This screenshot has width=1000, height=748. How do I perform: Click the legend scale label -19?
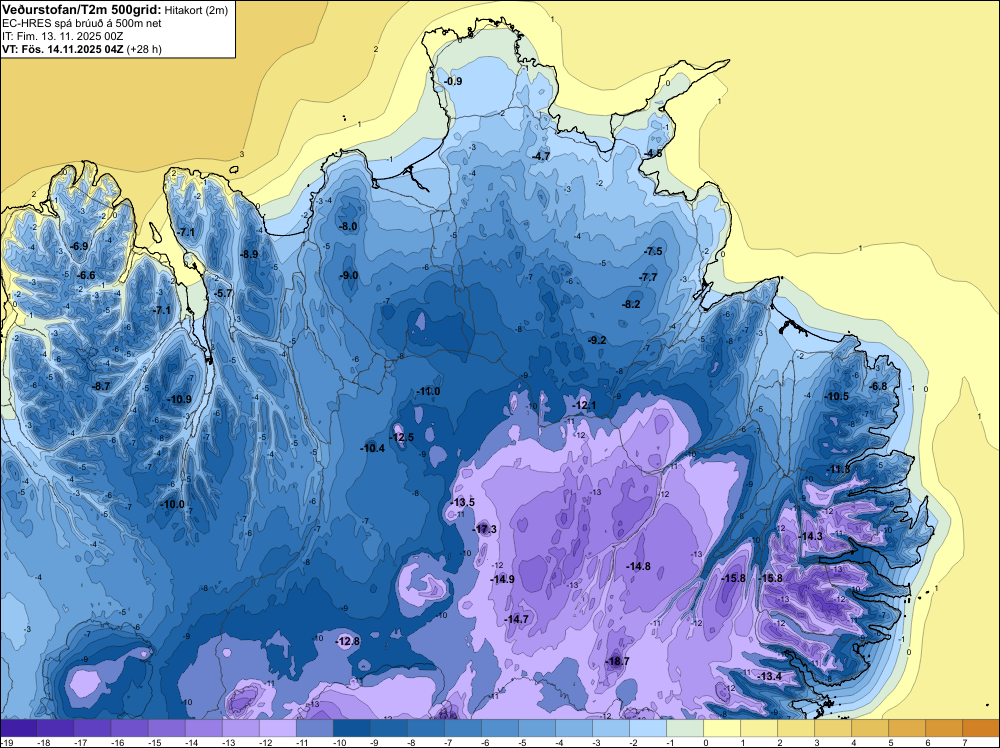pos(7,742)
